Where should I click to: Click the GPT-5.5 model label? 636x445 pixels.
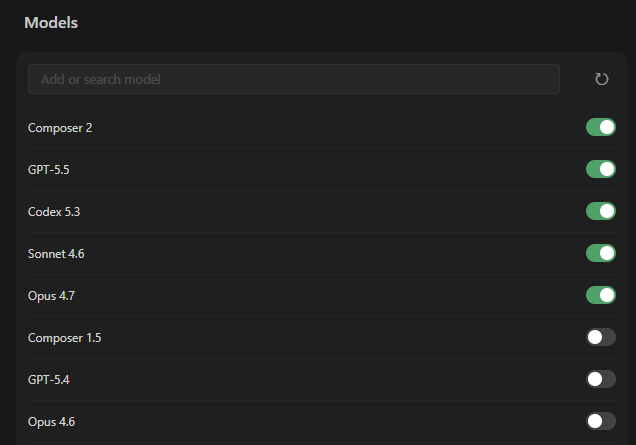click(49, 170)
